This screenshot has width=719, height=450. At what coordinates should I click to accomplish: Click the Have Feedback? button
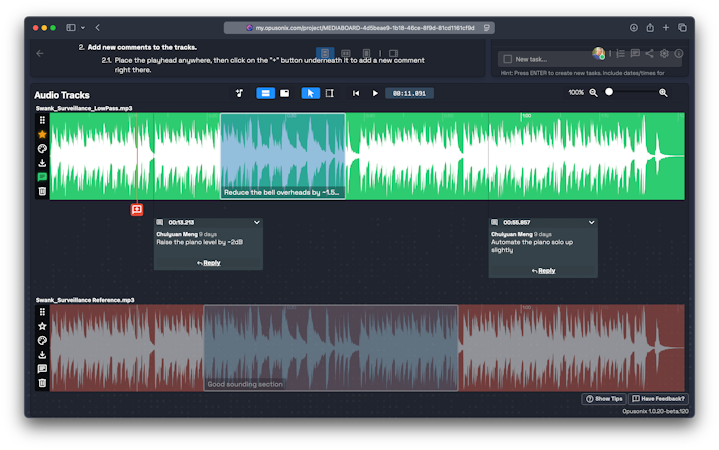click(658, 399)
